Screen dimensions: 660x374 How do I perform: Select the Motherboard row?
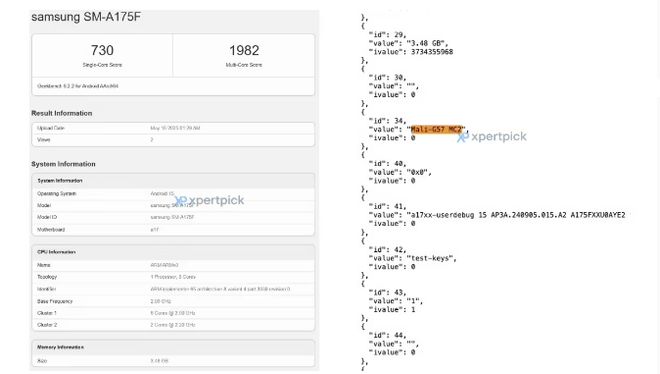click(173, 230)
